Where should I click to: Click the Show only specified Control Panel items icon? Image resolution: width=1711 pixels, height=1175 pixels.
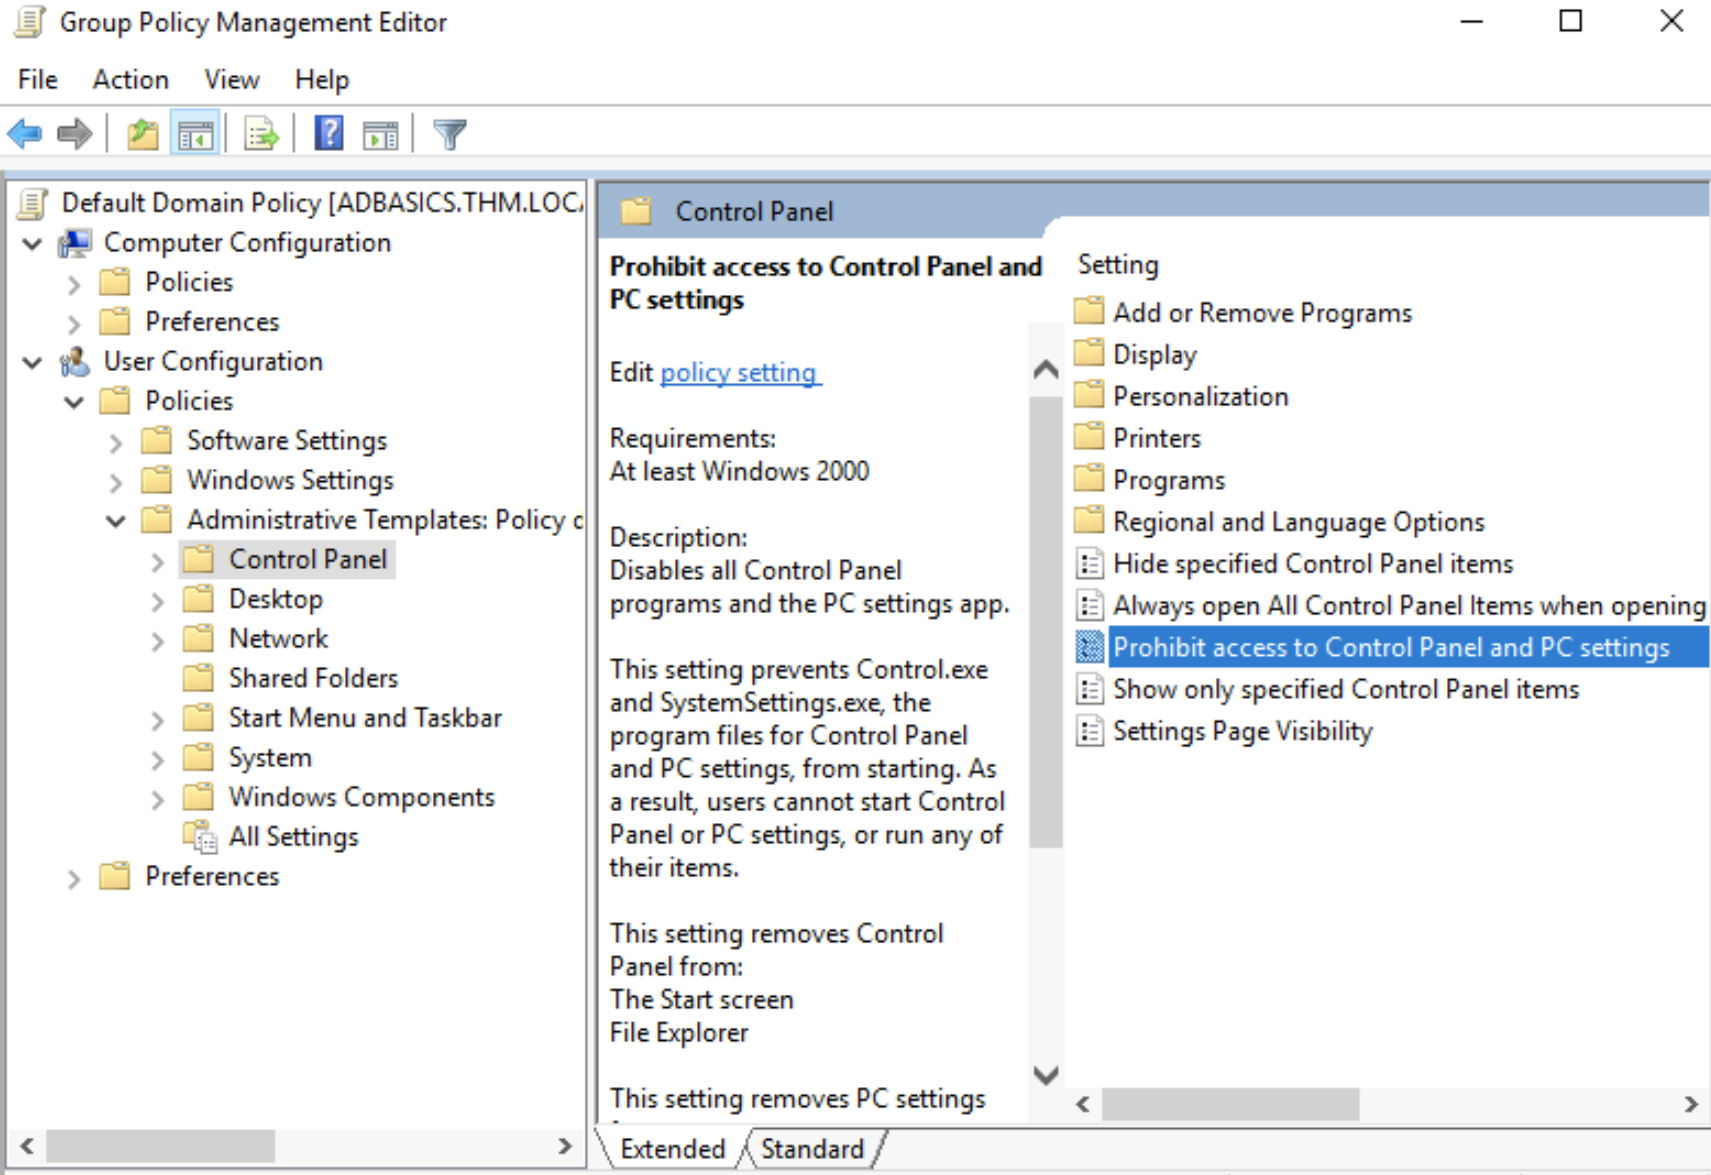point(1089,689)
